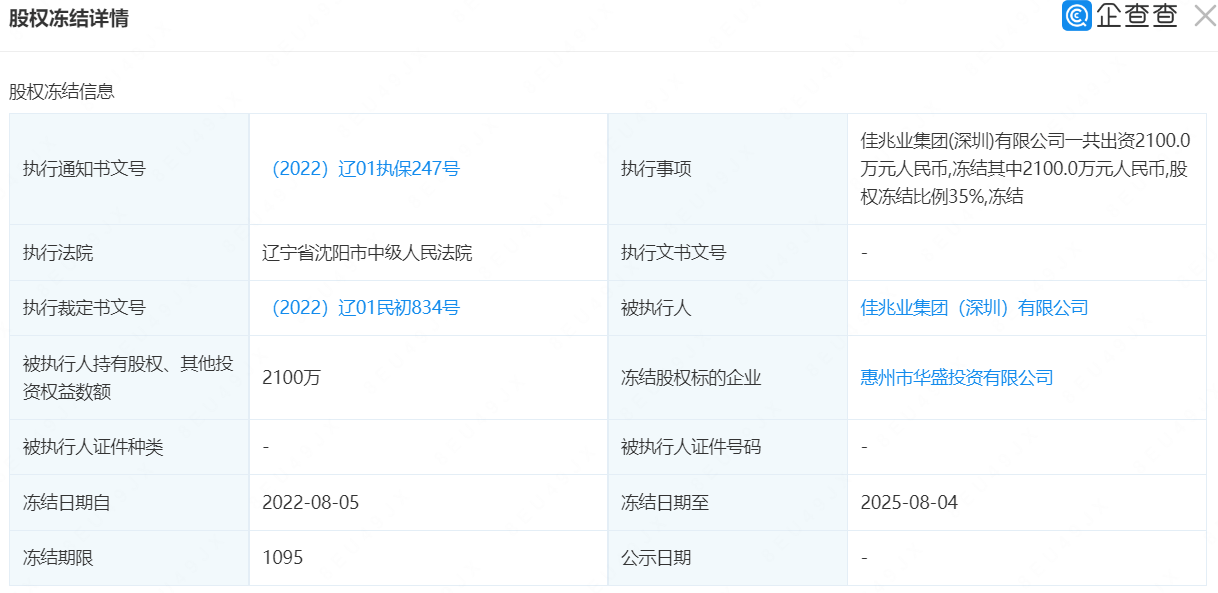Open 惠州市华盛投资有限公司 company link
1218x593 pixels.
pos(957,378)
